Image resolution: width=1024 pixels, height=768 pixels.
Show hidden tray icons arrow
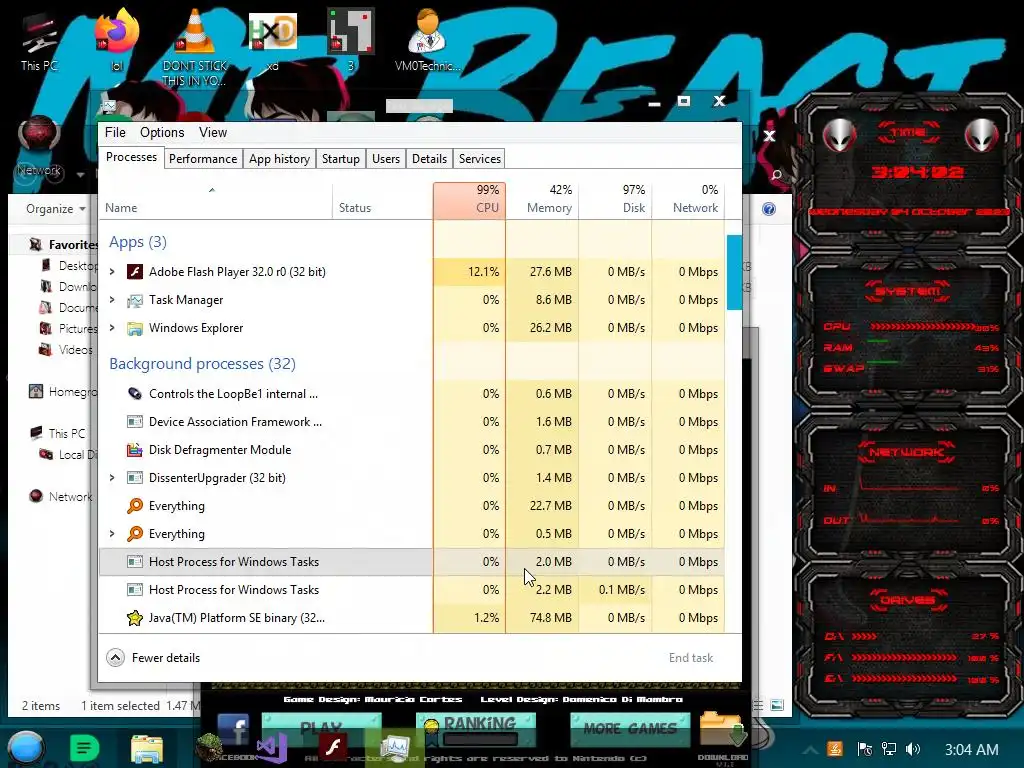click(810, 750)
